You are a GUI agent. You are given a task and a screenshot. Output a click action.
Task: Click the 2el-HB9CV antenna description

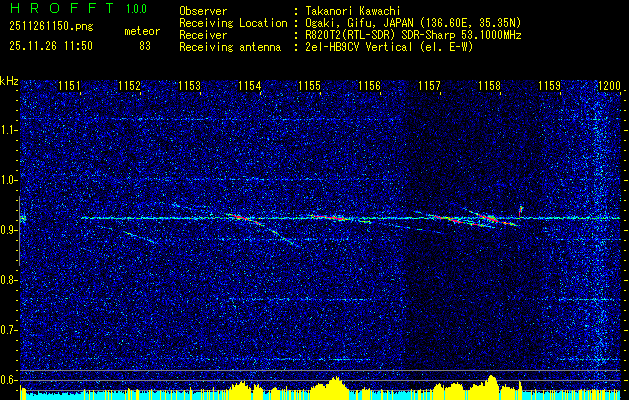tap(389, 47)
